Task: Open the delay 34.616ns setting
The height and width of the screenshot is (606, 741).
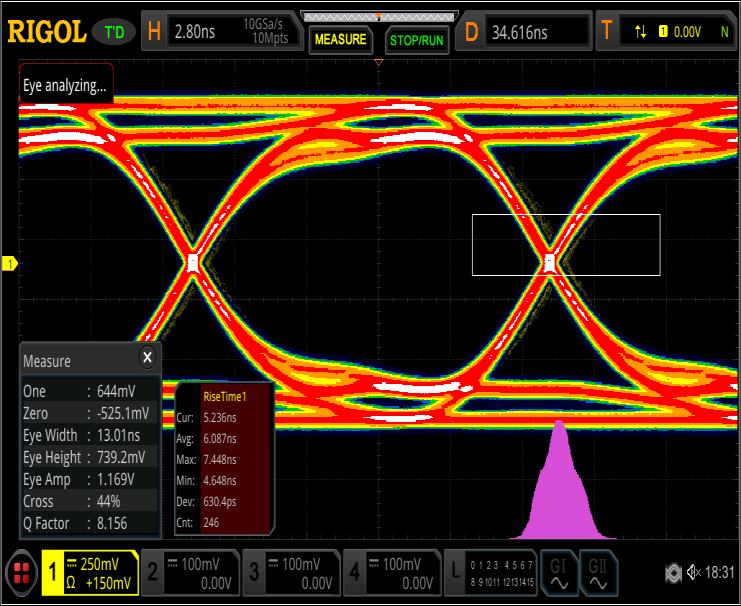Action: coord(525,32)
